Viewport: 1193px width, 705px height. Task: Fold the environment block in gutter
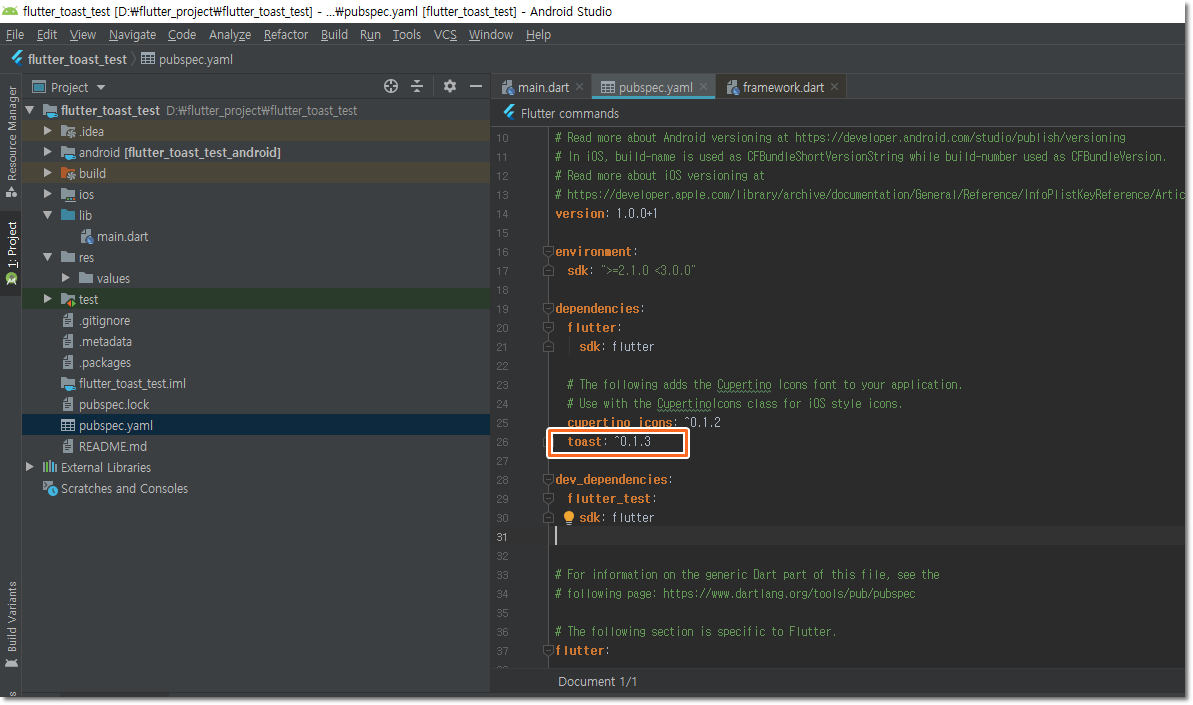[548, 251]
